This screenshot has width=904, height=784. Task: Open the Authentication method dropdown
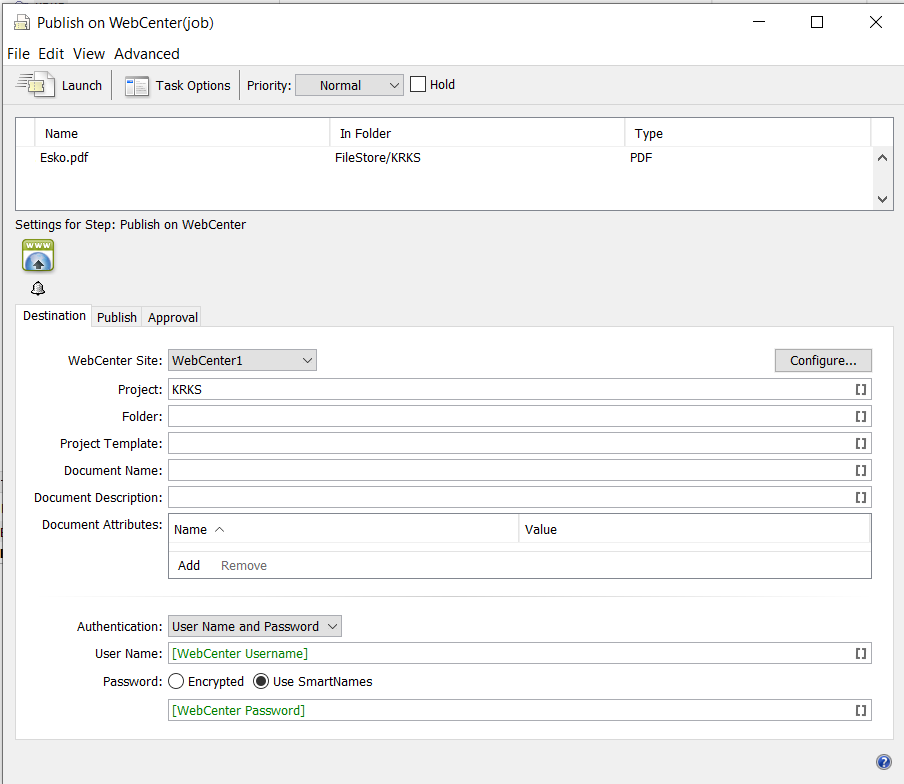(x=255, y=626)
